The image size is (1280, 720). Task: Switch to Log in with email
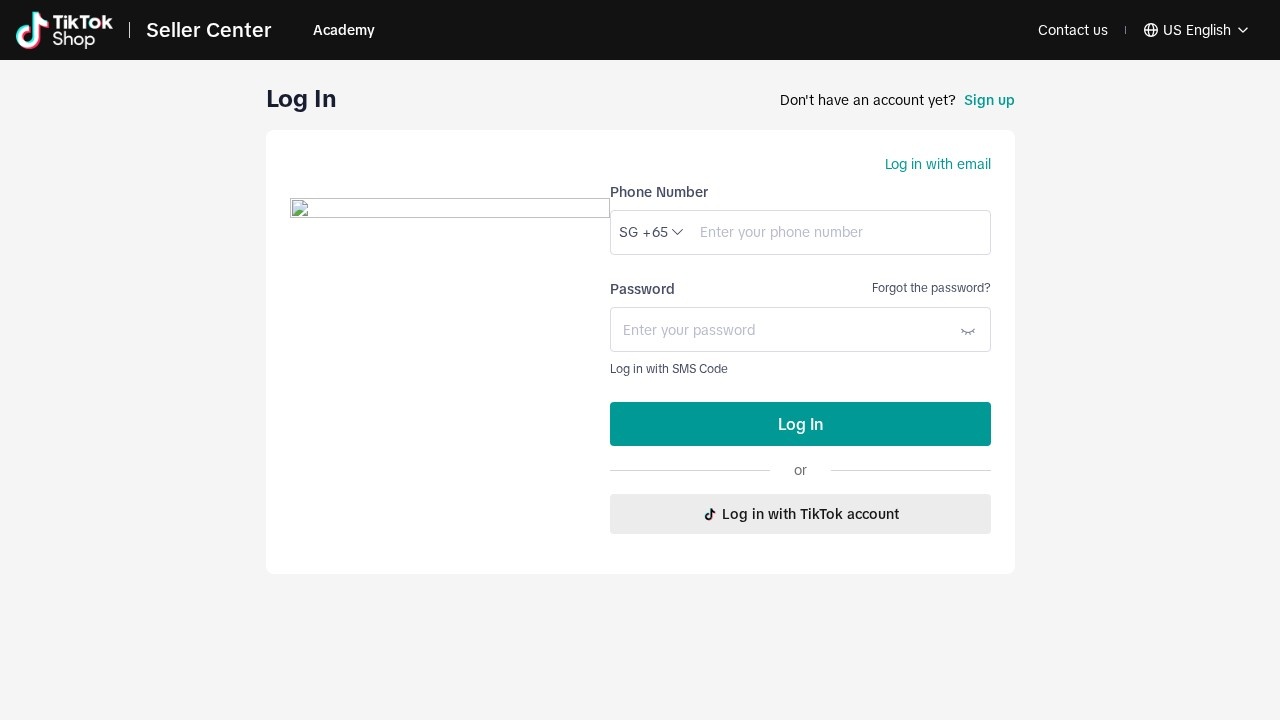tap(937, 164)
